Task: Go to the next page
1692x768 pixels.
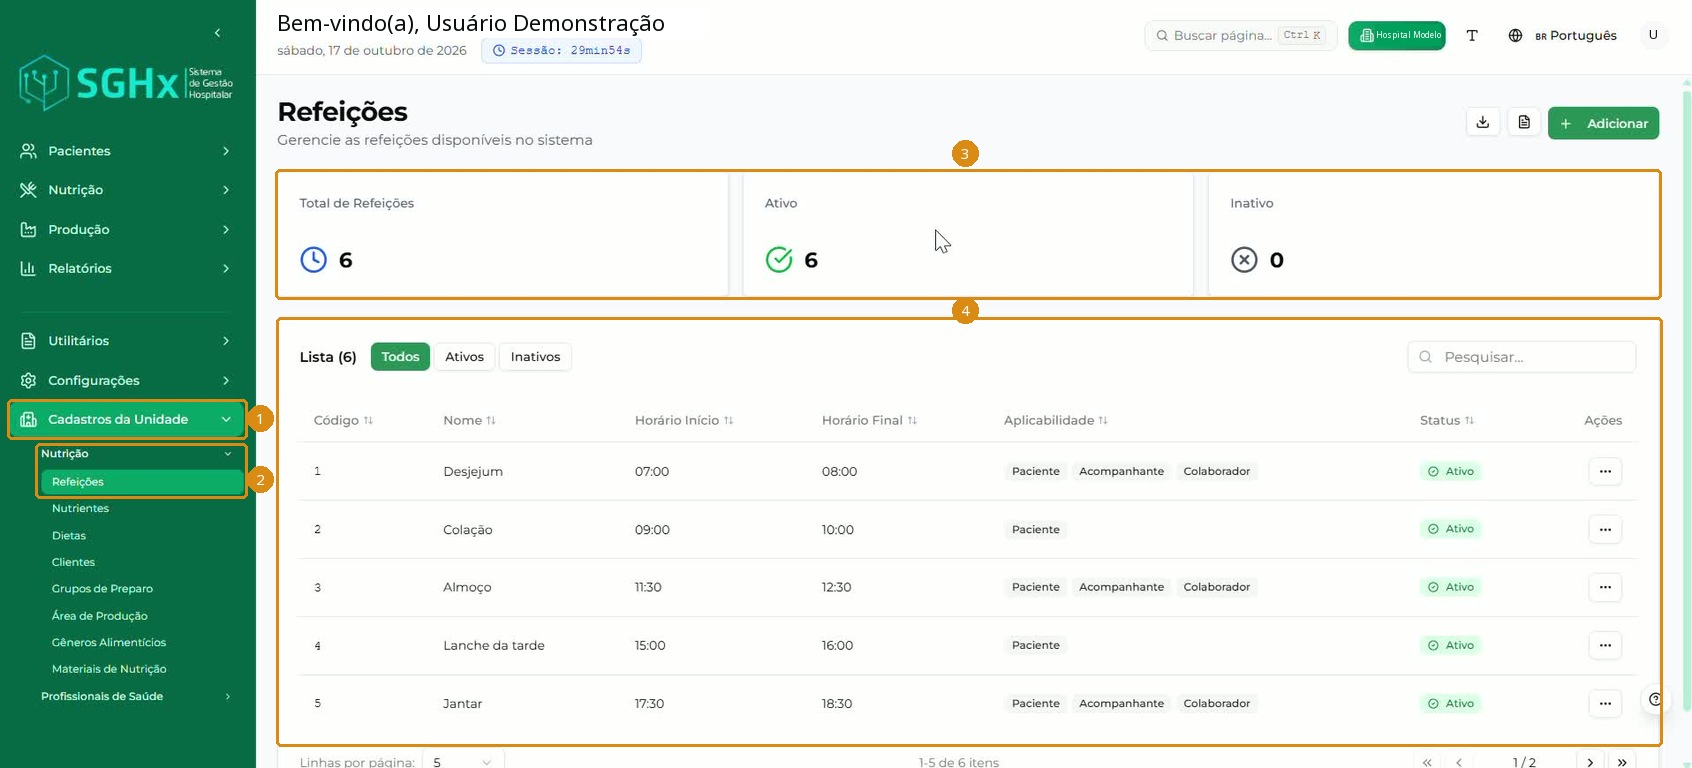Action: 1590,762
